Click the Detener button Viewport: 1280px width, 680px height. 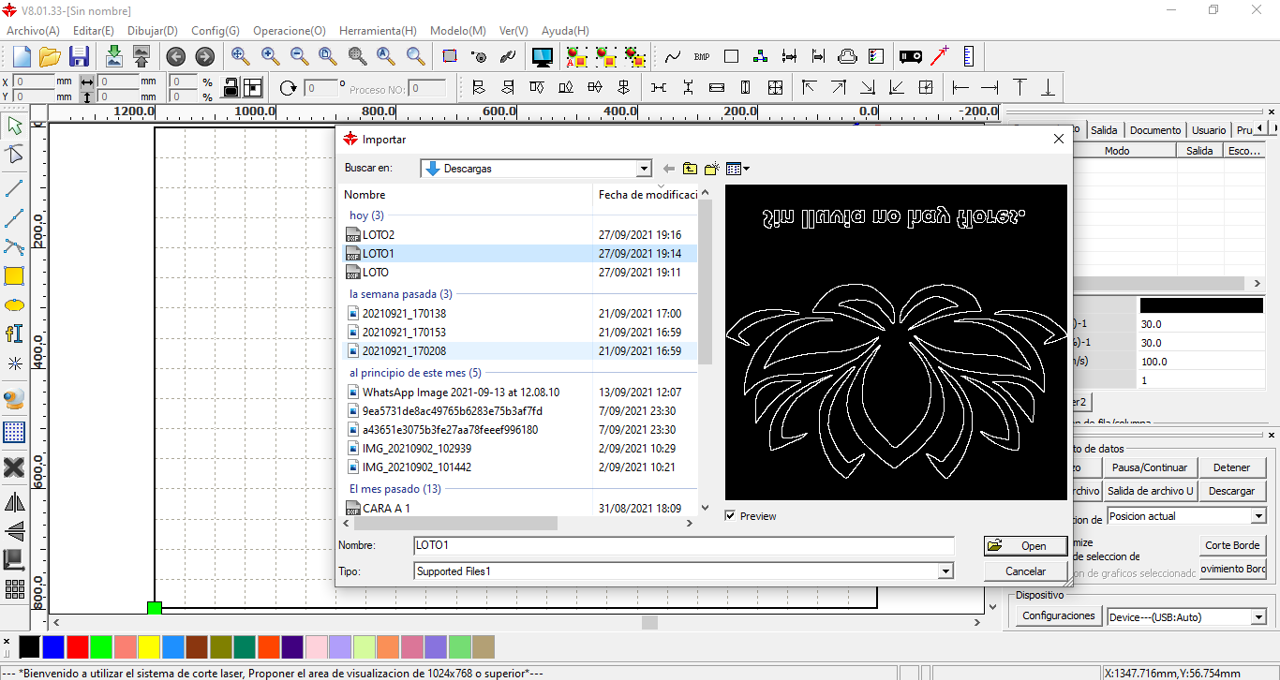coord(1231,467)
